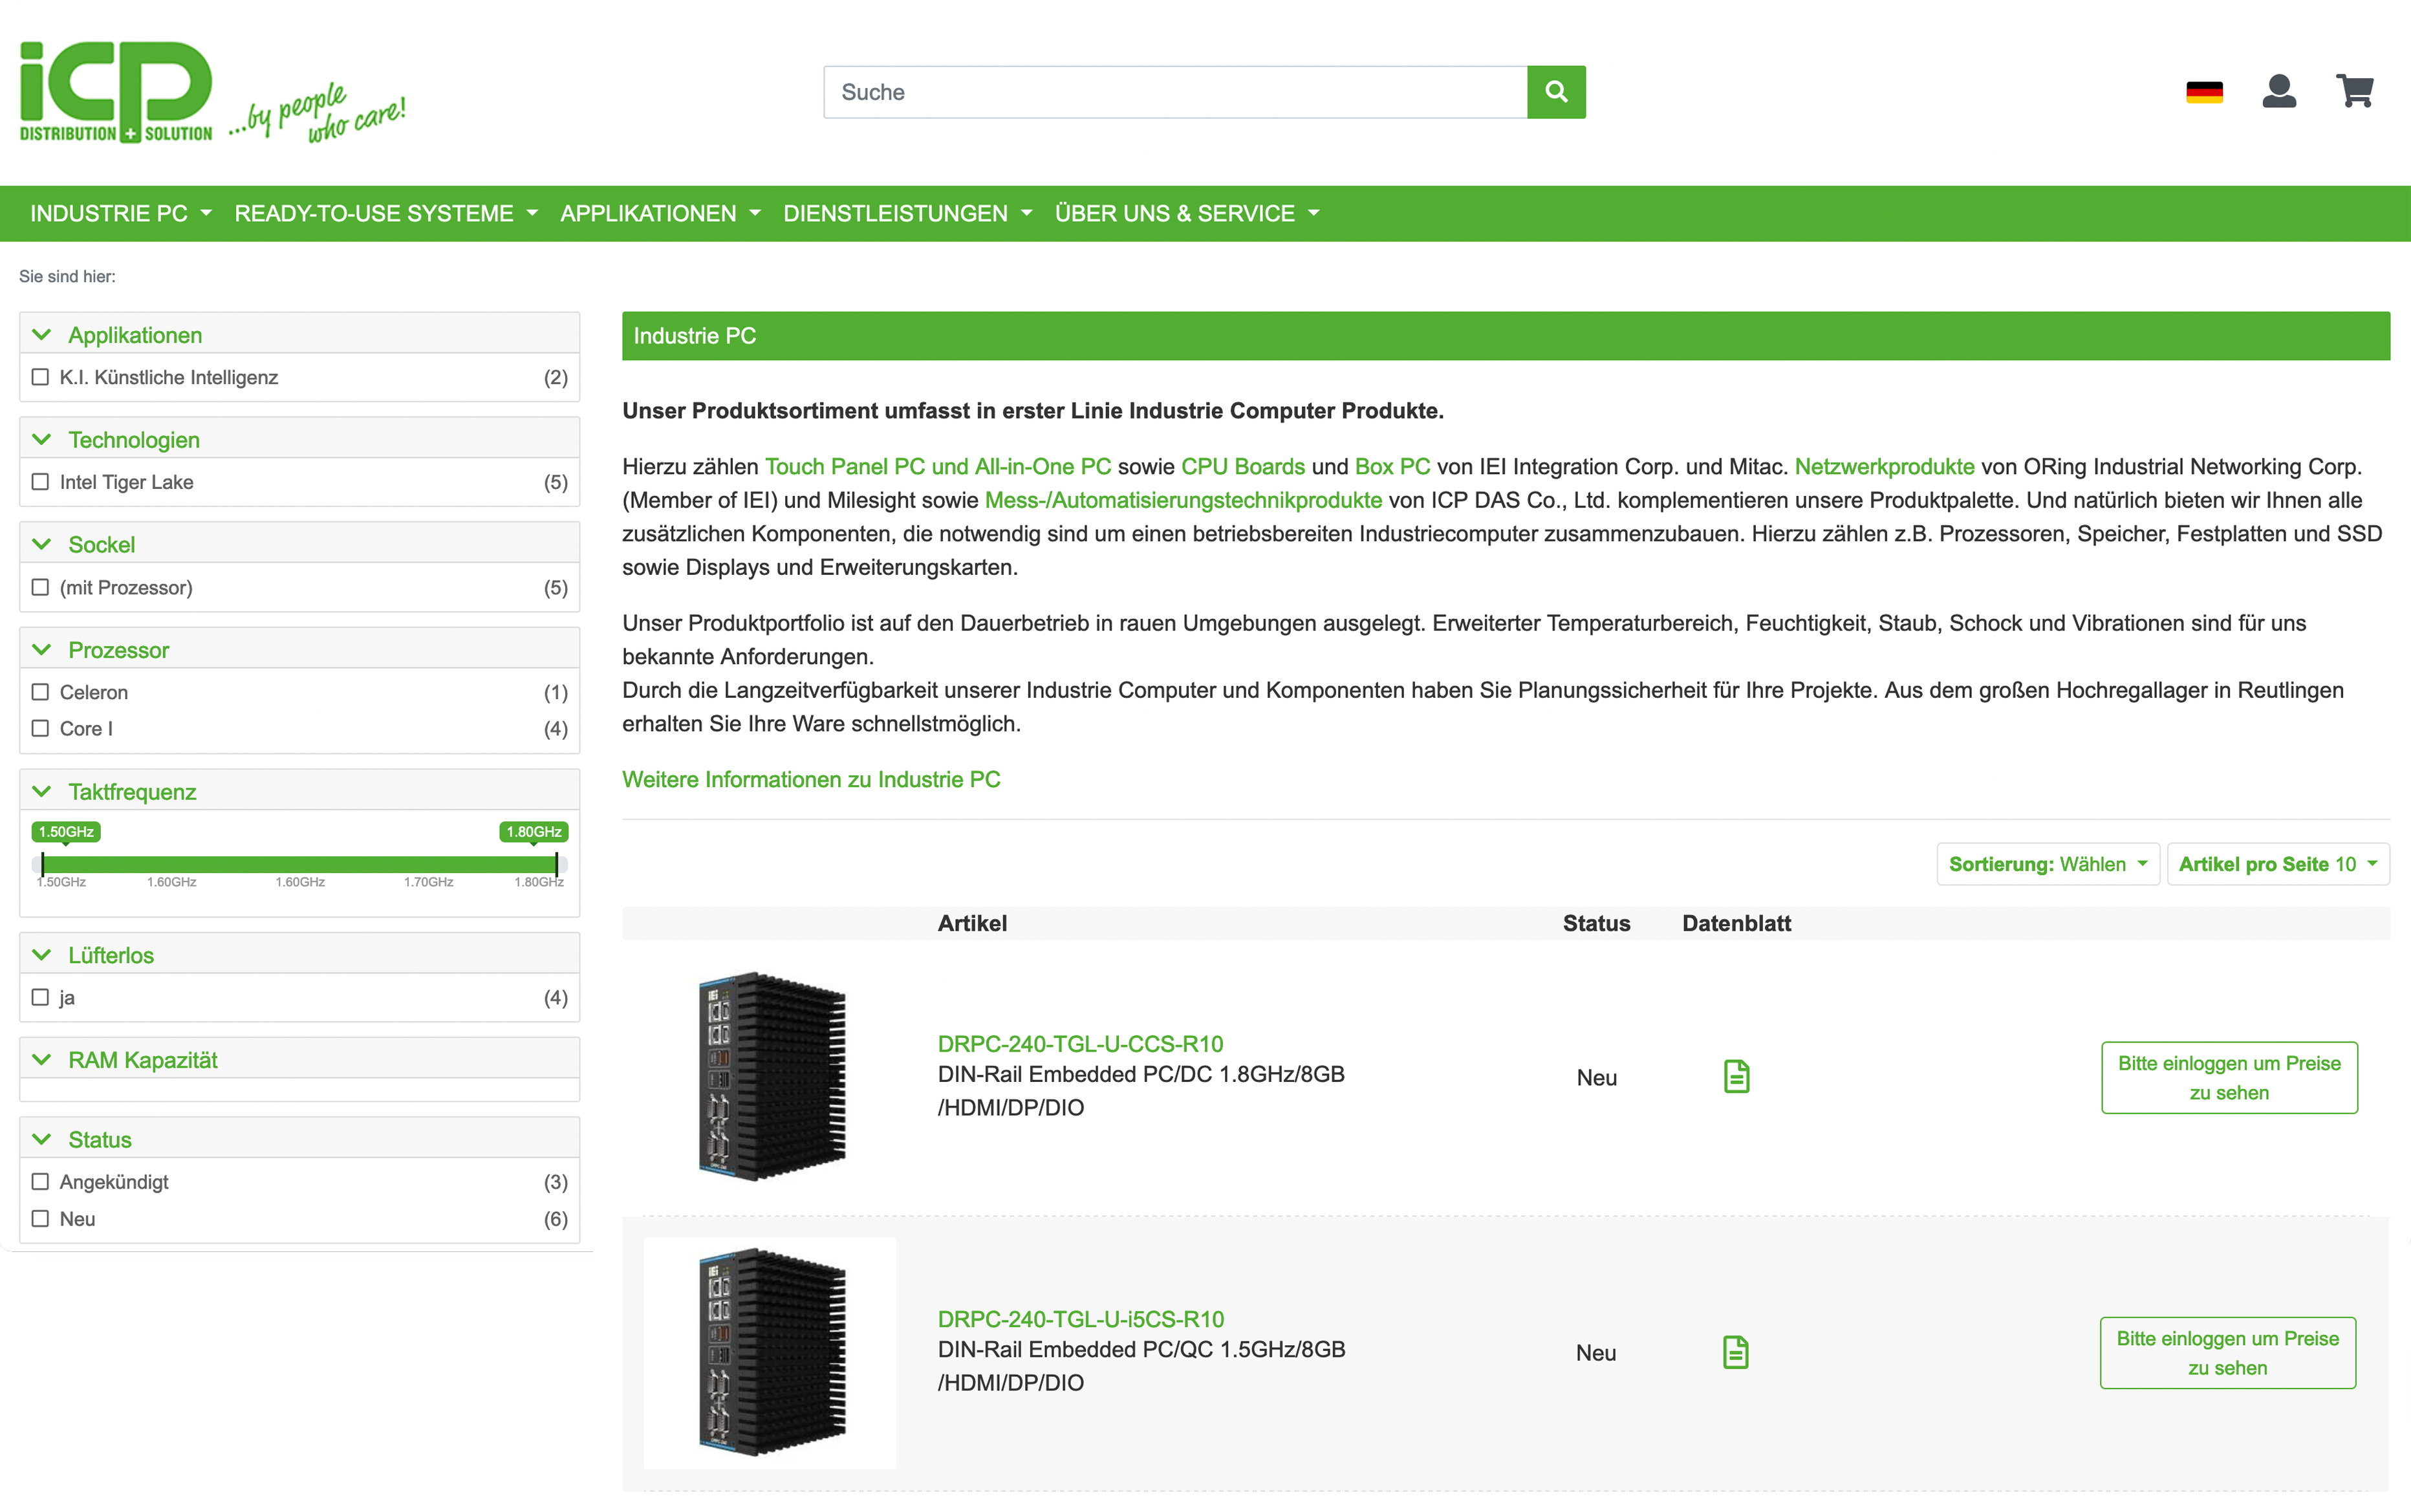Open datasheet icon for DRPC-240-TGL-U-i5CS-R10

pos(1736,1352)
